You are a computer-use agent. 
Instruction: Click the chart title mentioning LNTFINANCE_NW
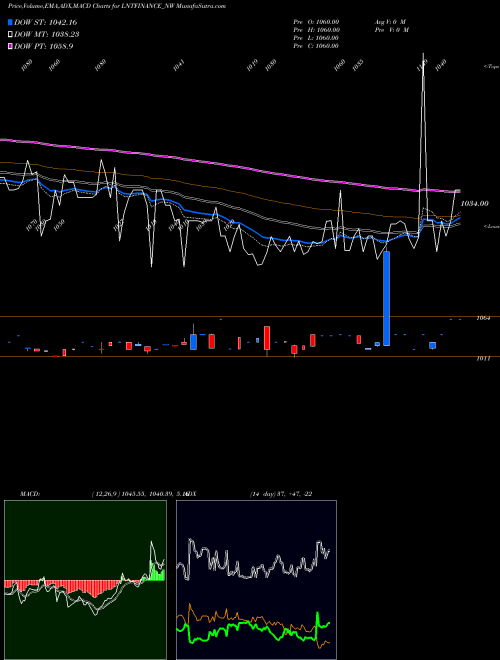117,6
